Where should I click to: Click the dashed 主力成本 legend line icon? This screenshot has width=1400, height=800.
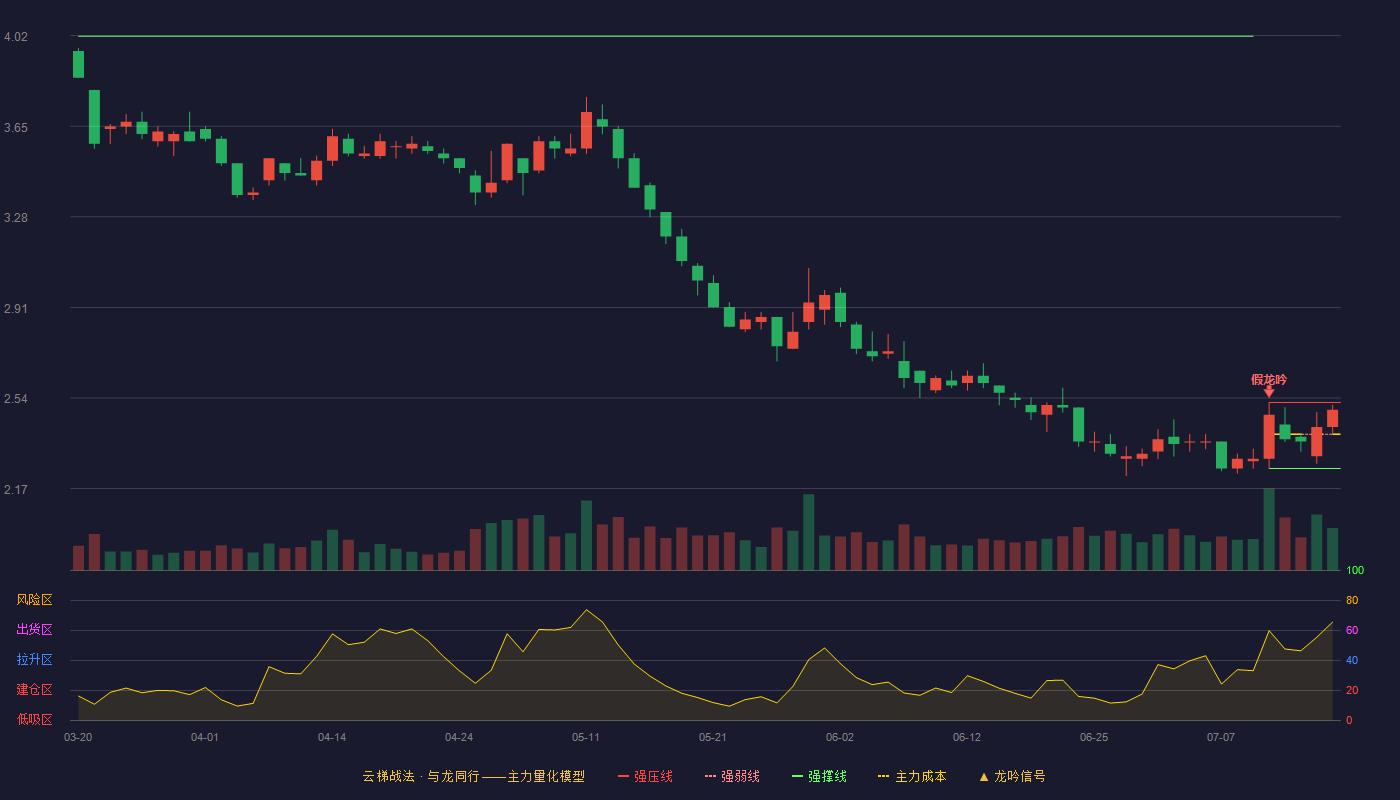coord(884,776)
